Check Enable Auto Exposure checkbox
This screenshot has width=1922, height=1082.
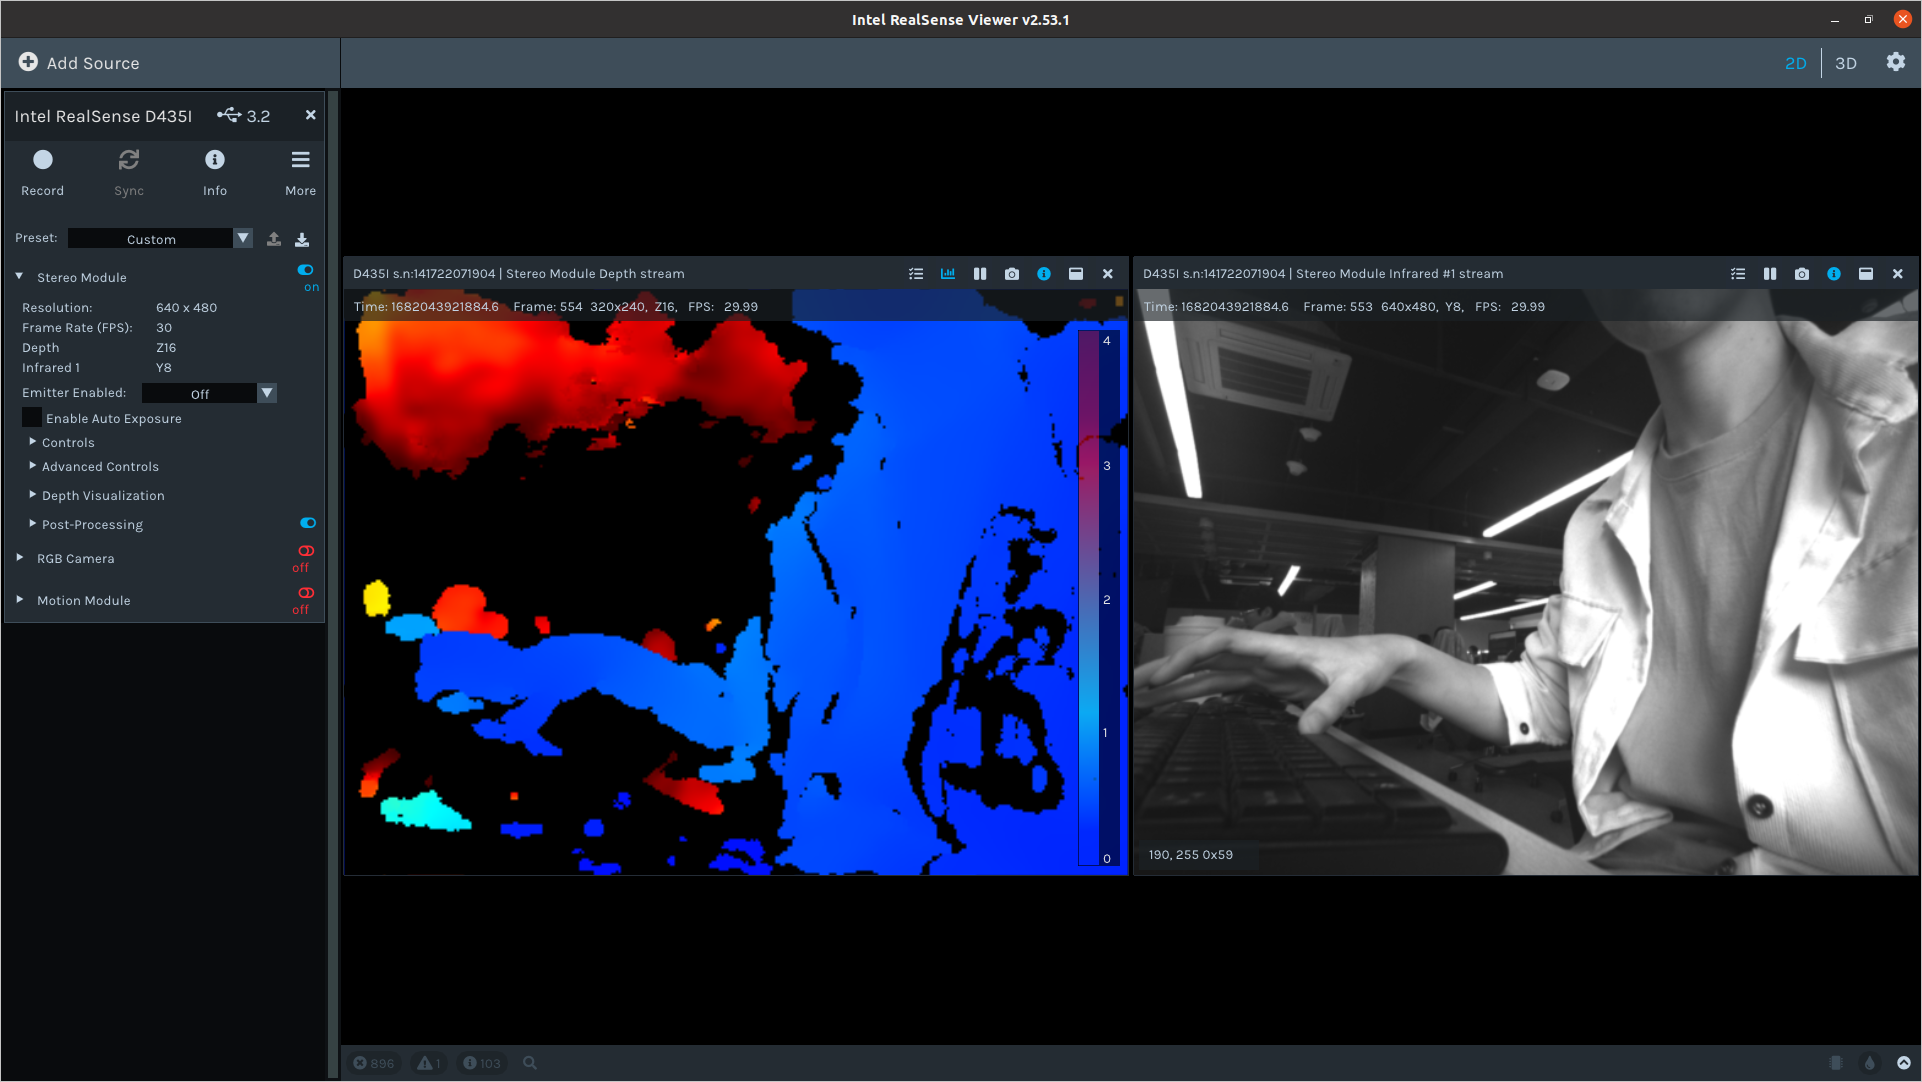coord(32,418)
